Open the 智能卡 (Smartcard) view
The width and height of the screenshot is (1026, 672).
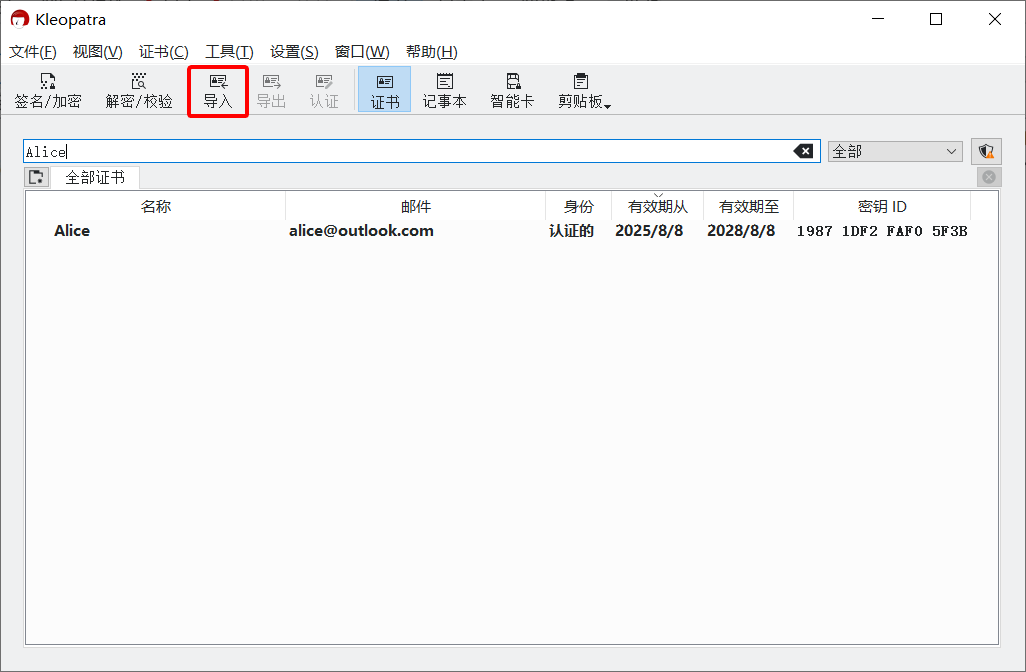click(512, 90)
